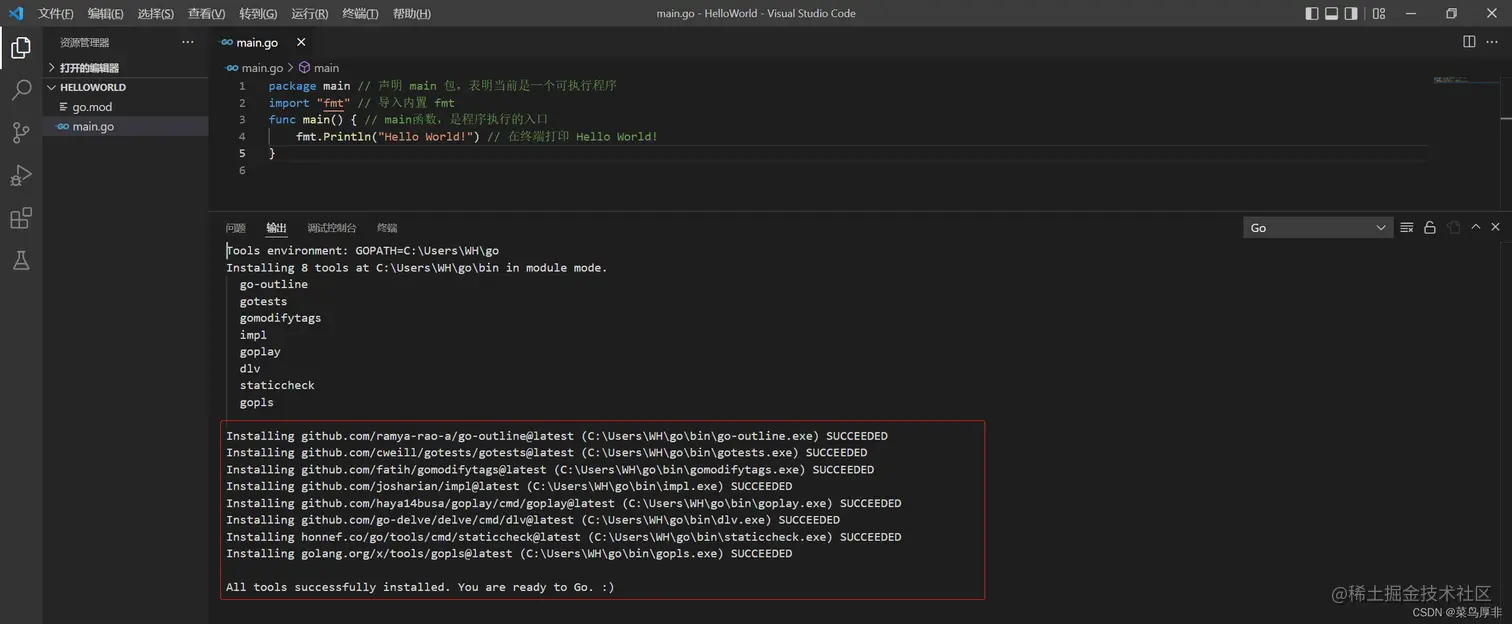Click the fmt.Println code line
Screen dimensions: 1512x624
pos(477,136)
